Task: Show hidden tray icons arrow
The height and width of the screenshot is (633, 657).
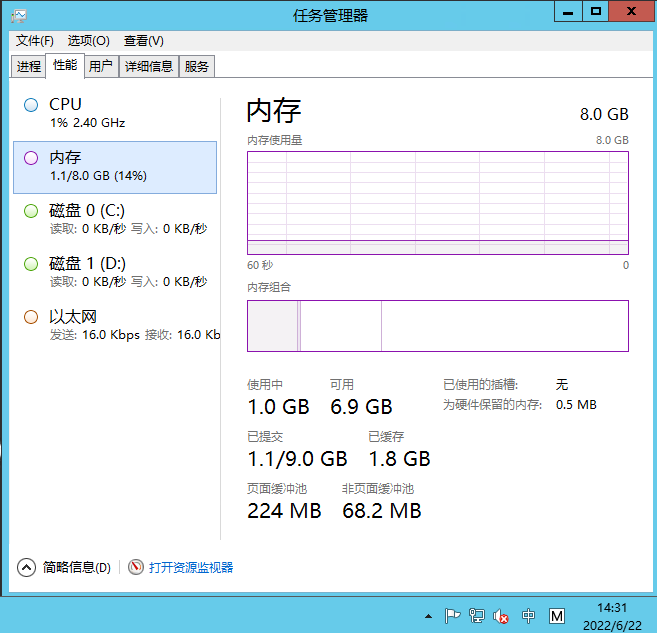Action: point(428,616)
